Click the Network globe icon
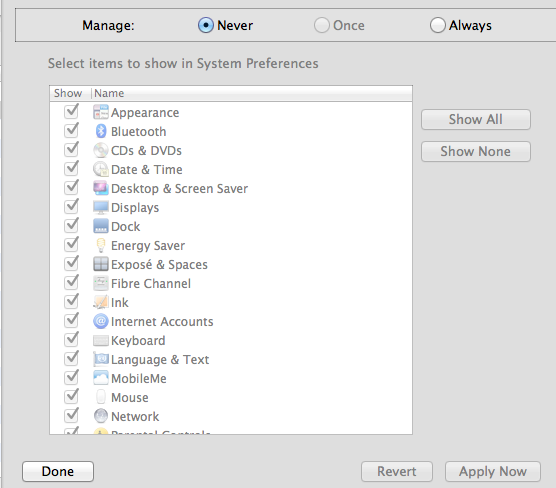The width and height of the screenshot is (556, 488). click(x=101, y=416)
